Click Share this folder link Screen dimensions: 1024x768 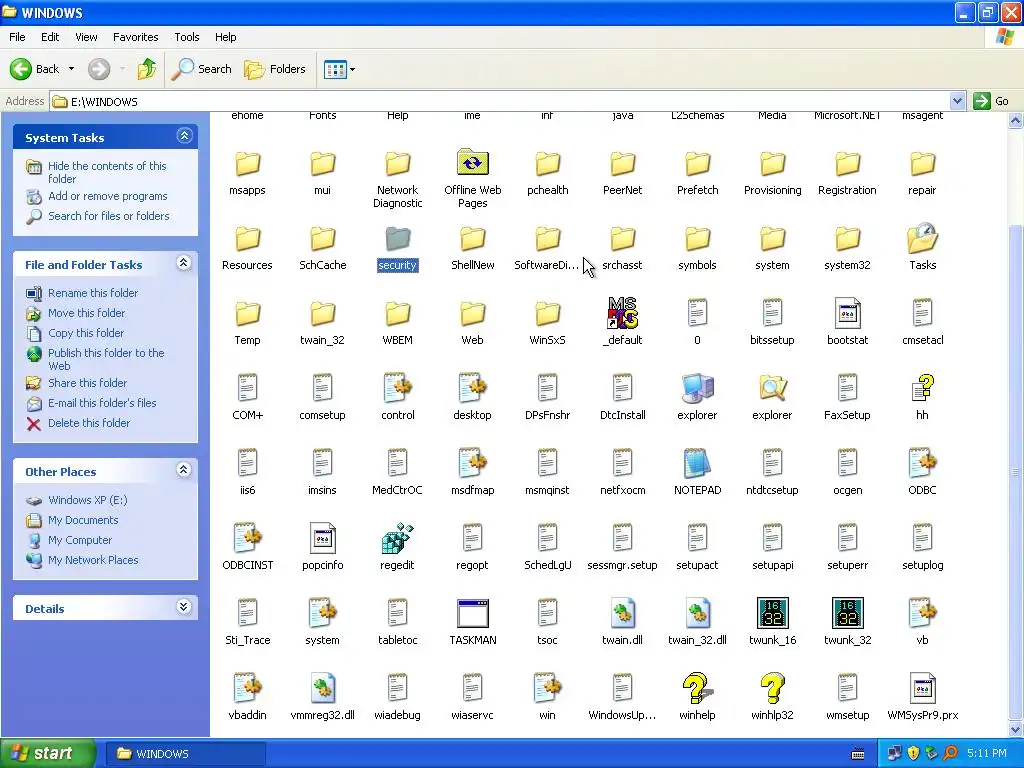coord(88,383)
